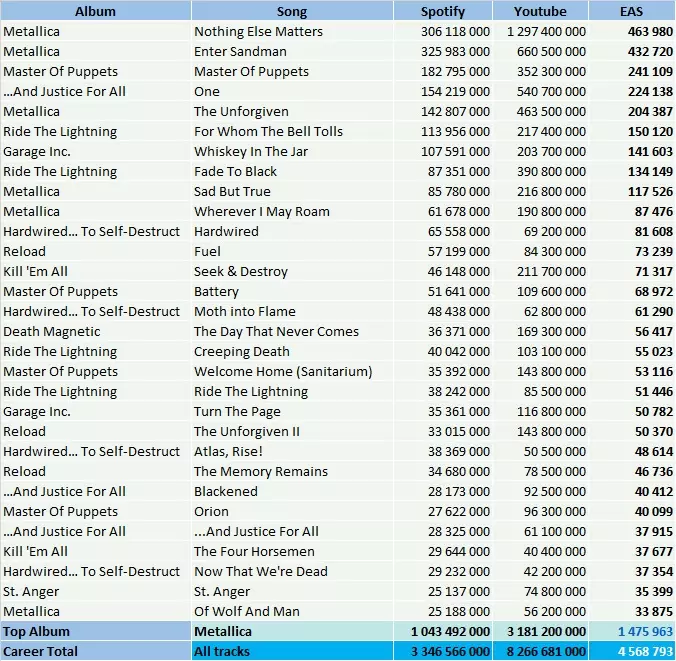Click the Spotify column header

tap(443, 11)
